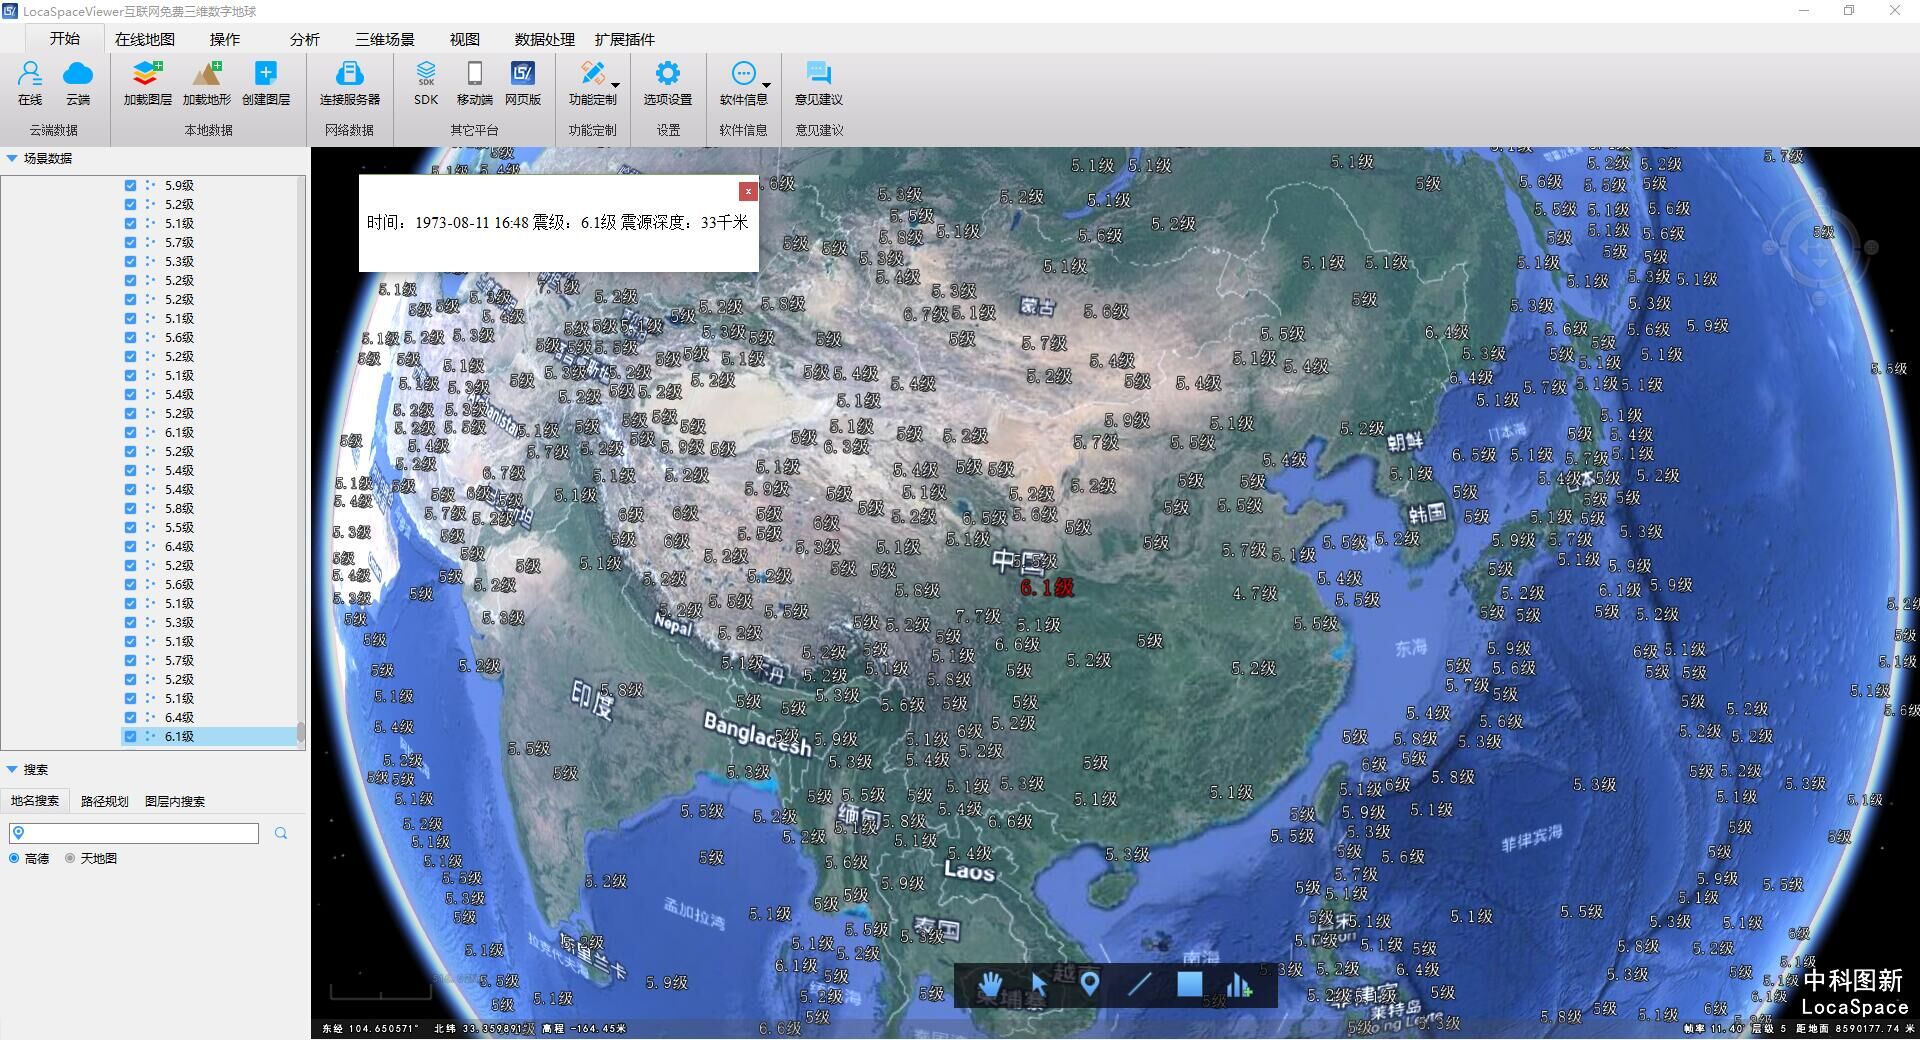Click the SDK platform icon
Image resolution: width=1920 pixels, height=1040 pixels.
point(426,74)
